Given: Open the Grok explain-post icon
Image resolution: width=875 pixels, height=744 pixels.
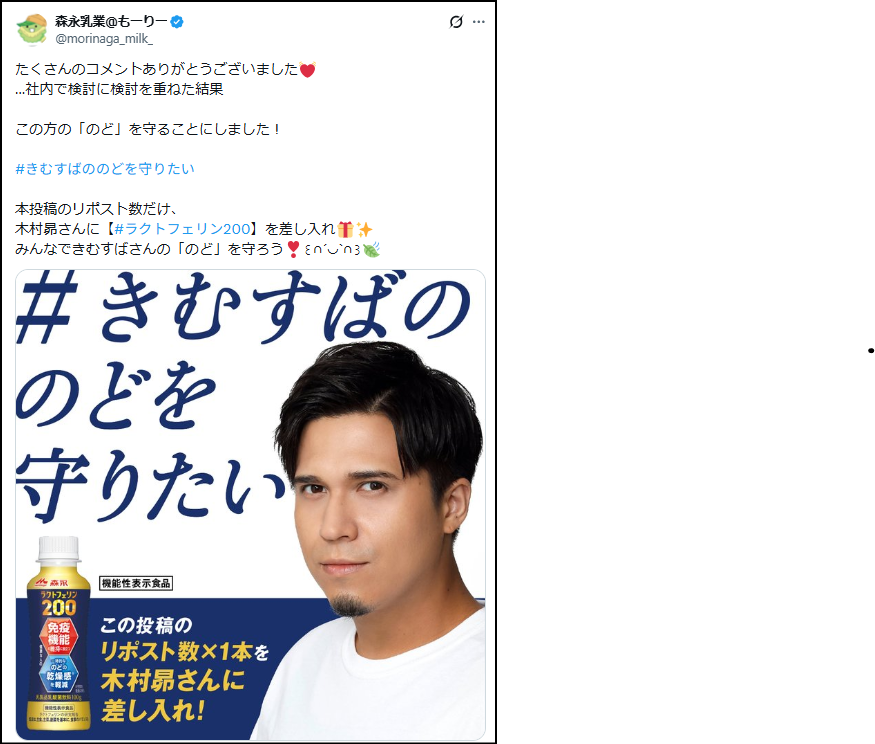Looking at the screenshot, I should [x=456, y=22].
